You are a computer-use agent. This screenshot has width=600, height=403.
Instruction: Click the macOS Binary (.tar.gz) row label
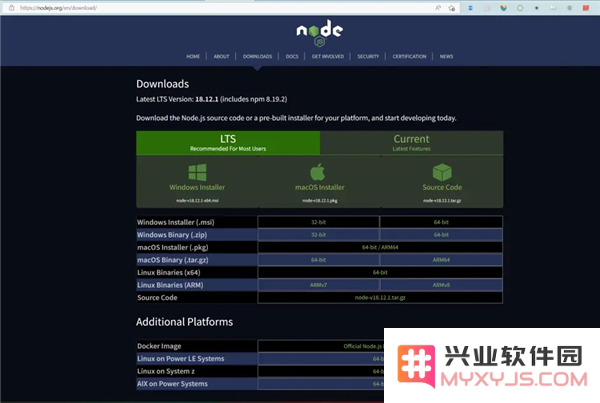[x=173, y=260]
